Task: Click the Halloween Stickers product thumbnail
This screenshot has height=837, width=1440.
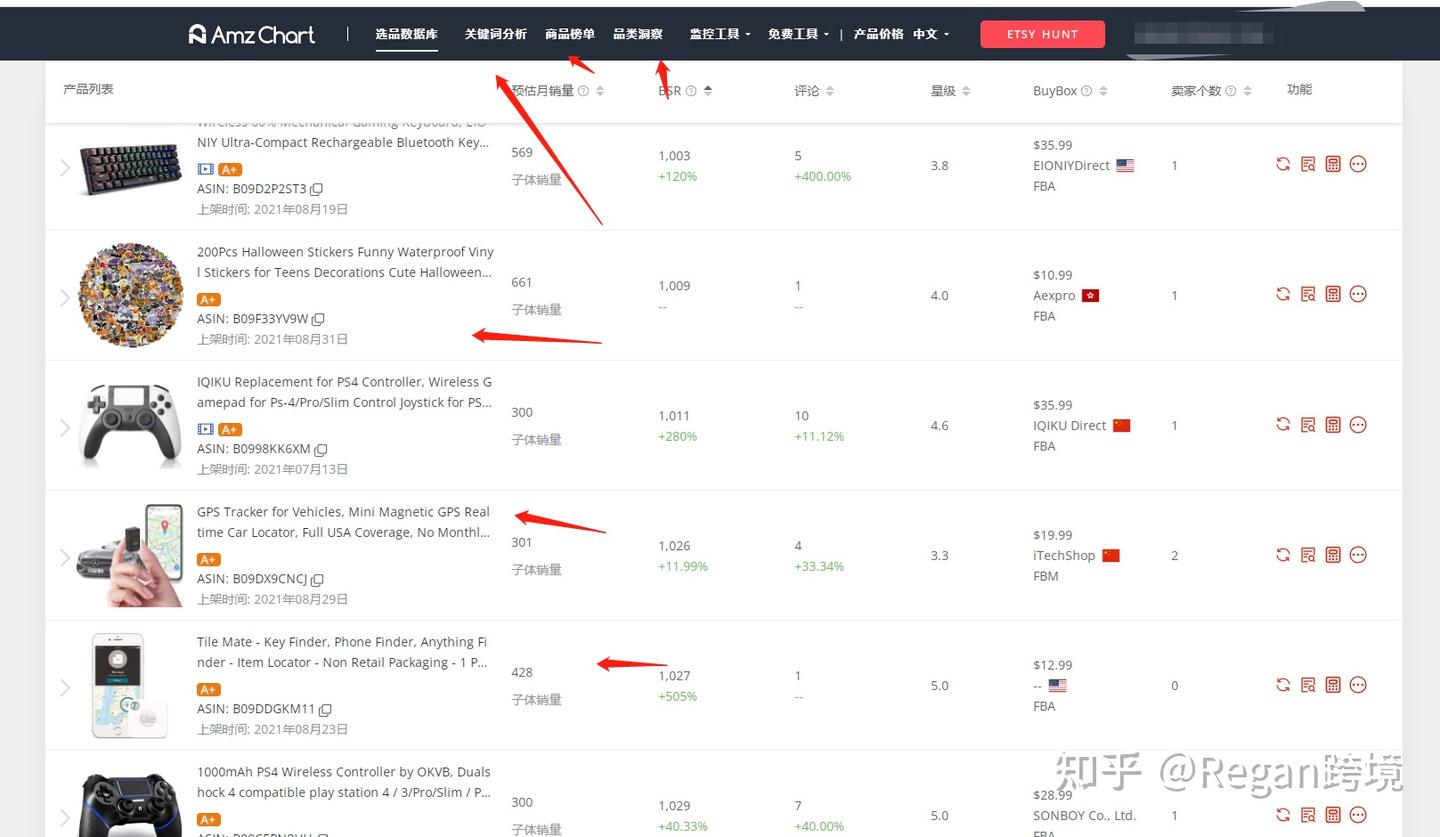Action: (x=131, y=296)
